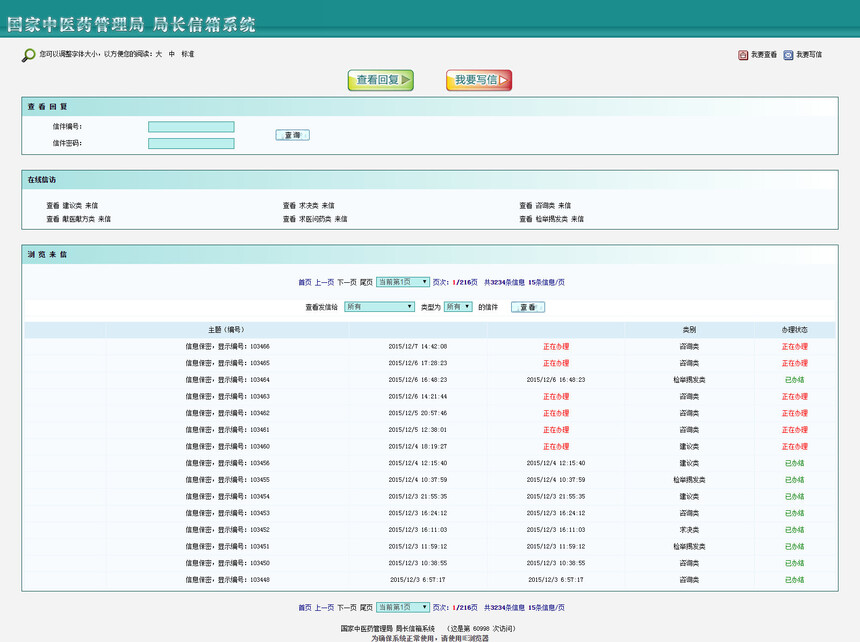This screenshot has width=860, height=642.
Task: Click the magnifier icon beside font size options
Action: pyautogui.click(x=28, y=54)
